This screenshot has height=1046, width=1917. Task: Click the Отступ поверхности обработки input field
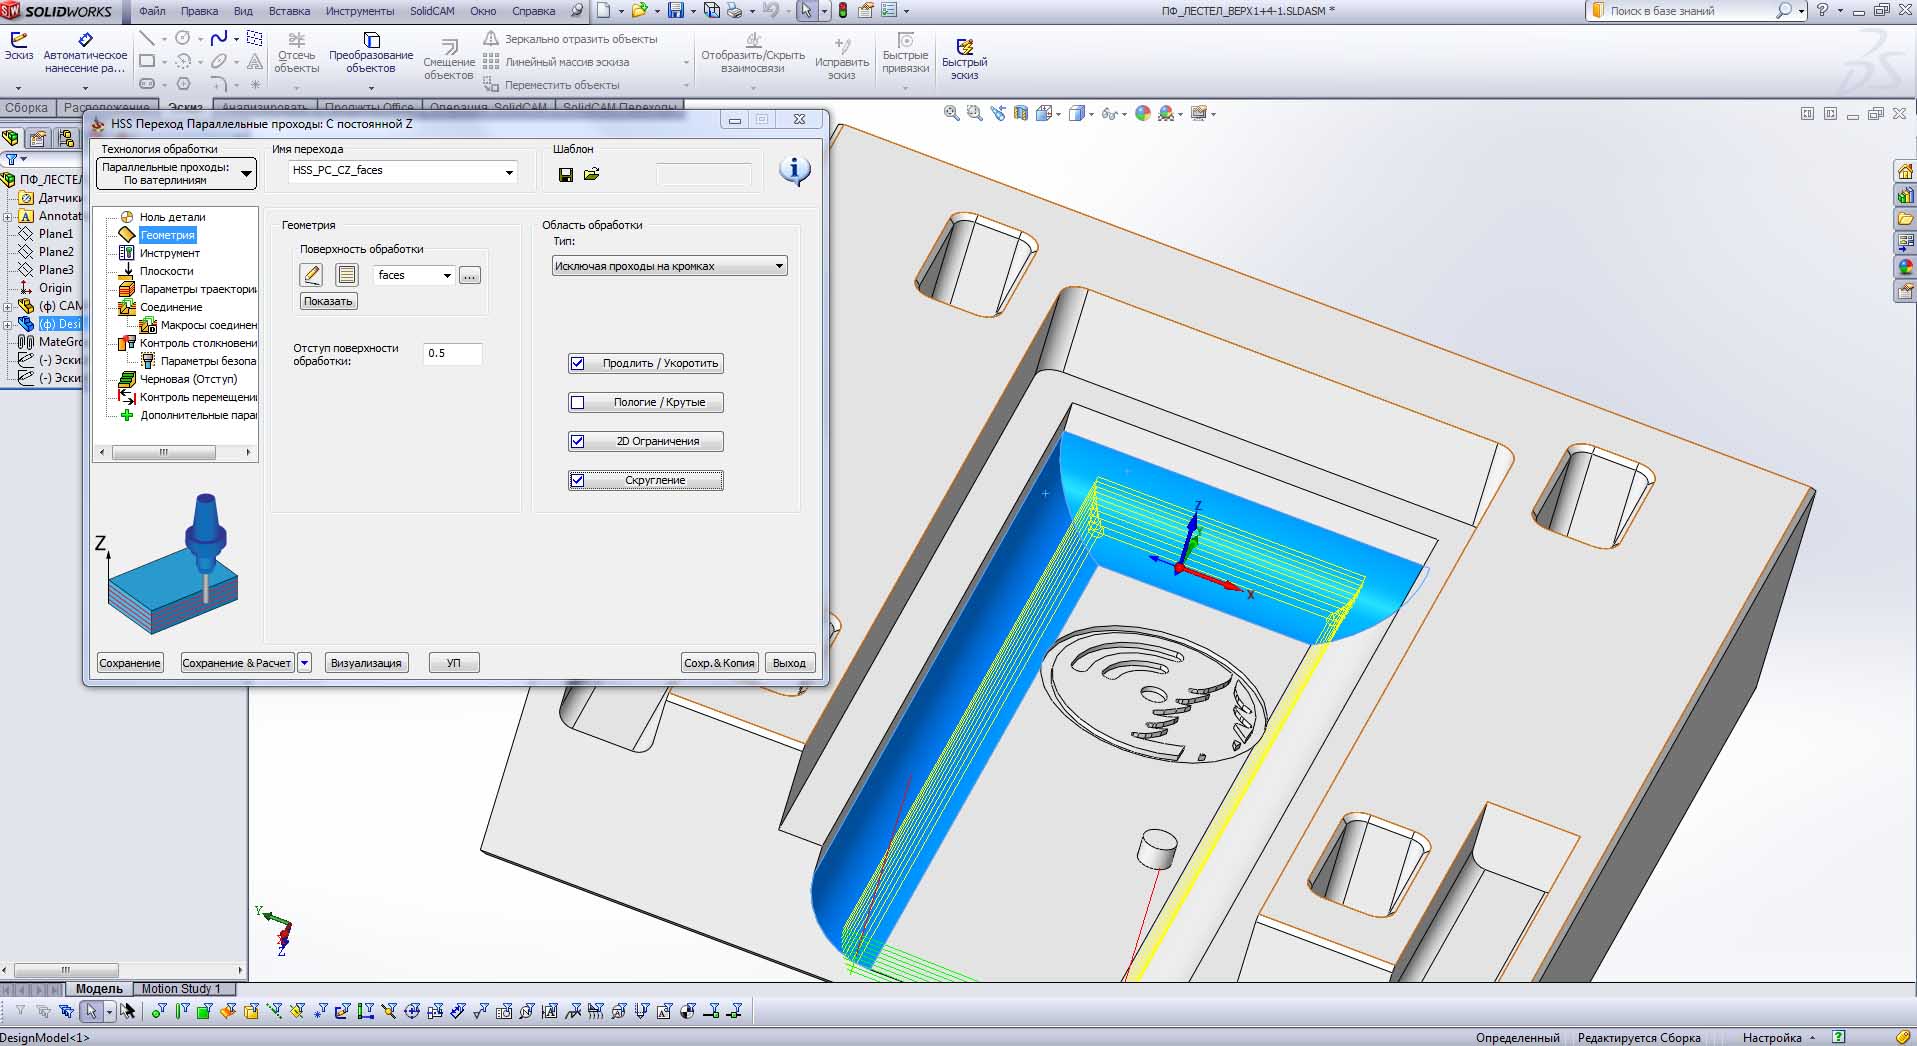pyautogui.click(x=454, y=353)
